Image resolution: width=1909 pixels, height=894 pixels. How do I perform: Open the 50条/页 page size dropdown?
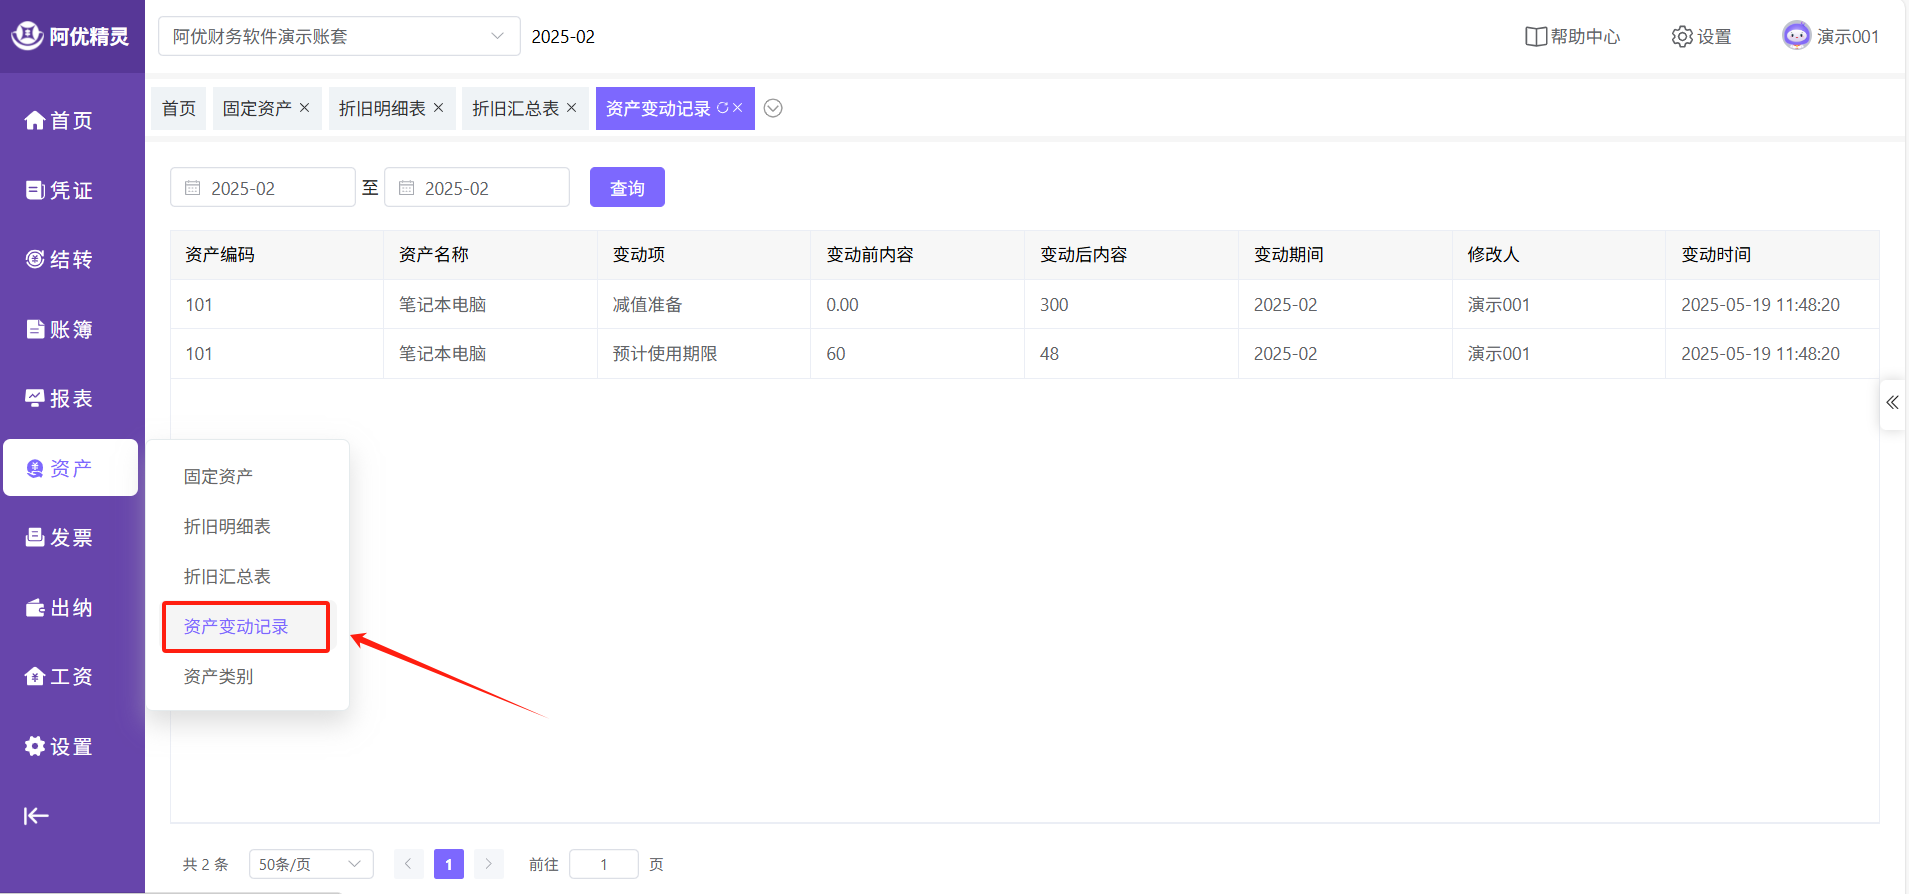(x=310, y=864)
